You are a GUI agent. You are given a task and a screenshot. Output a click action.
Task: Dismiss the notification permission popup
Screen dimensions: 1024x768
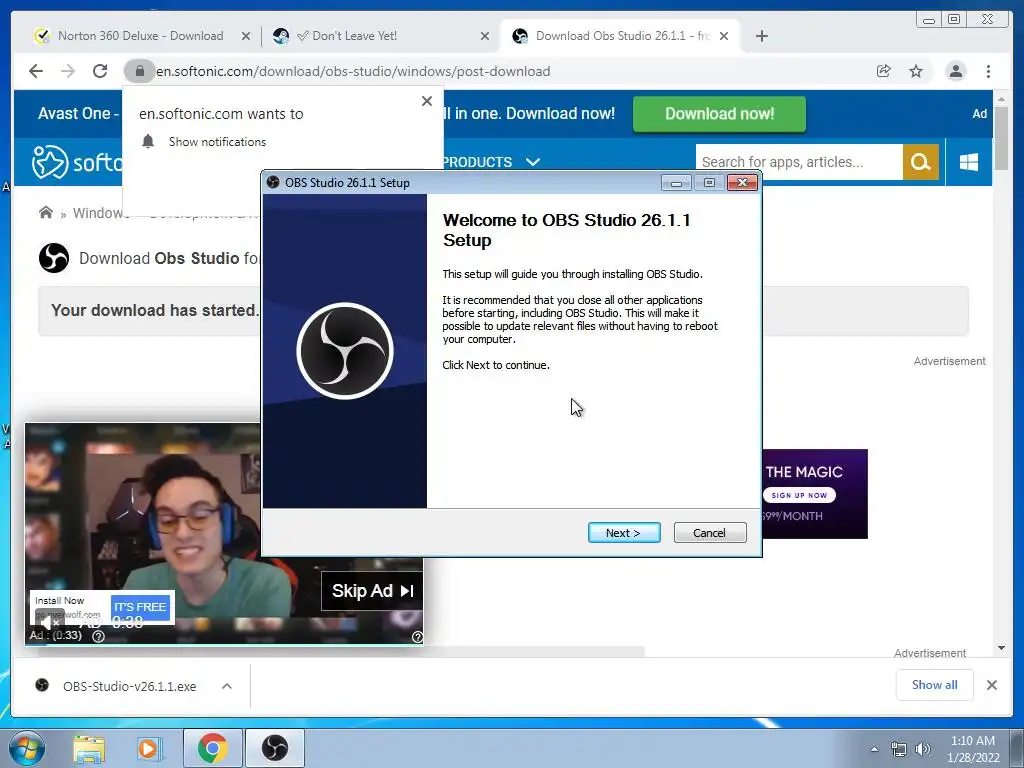426,101
